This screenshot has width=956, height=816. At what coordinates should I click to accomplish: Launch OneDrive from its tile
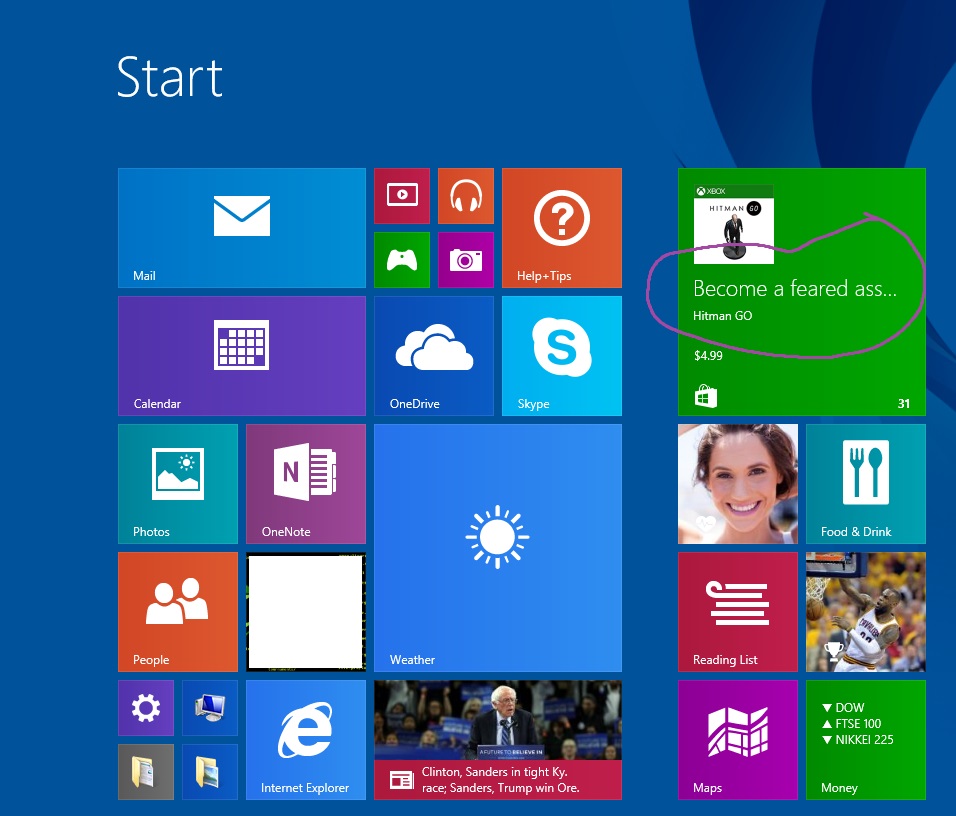[433, 356]
